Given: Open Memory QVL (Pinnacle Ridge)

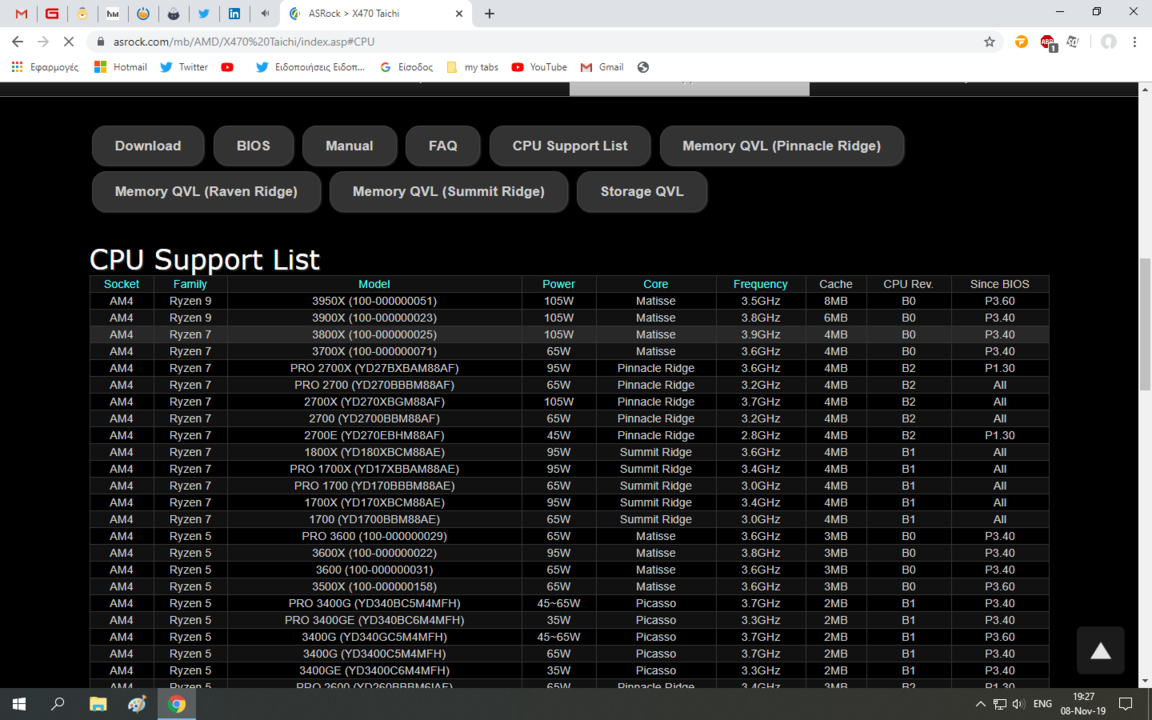Looking at the screenshot, I should click(x=782, y=145).
